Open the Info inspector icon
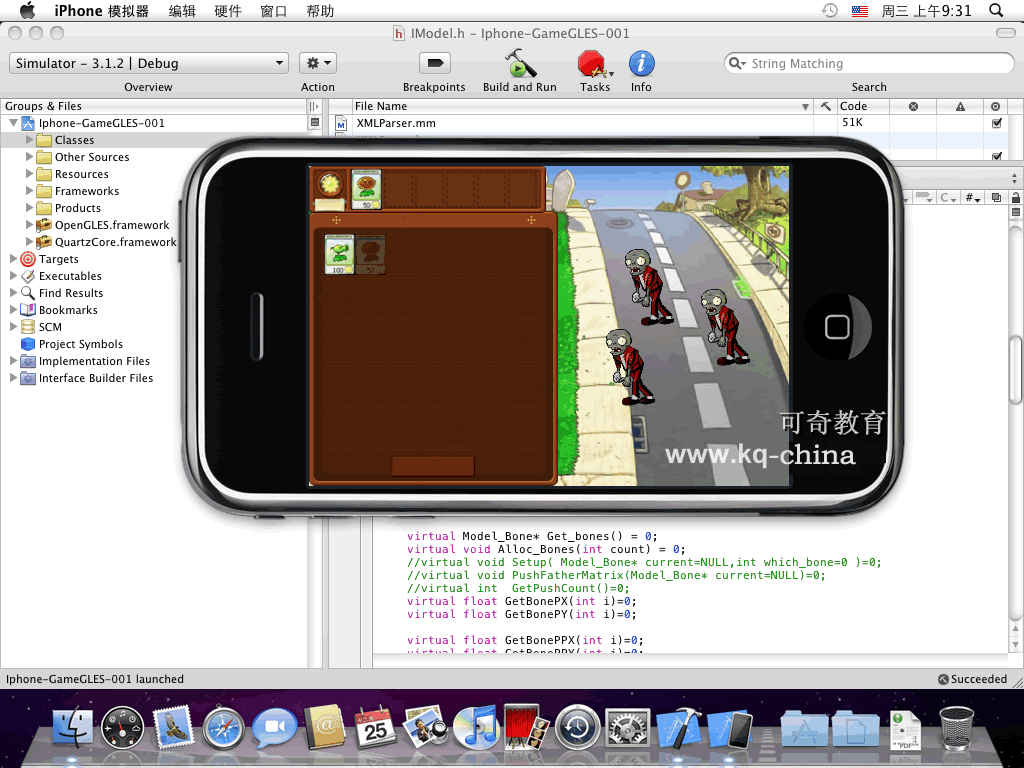Image resolution: width=1024 pixels, height=768 pixels. 641,64
